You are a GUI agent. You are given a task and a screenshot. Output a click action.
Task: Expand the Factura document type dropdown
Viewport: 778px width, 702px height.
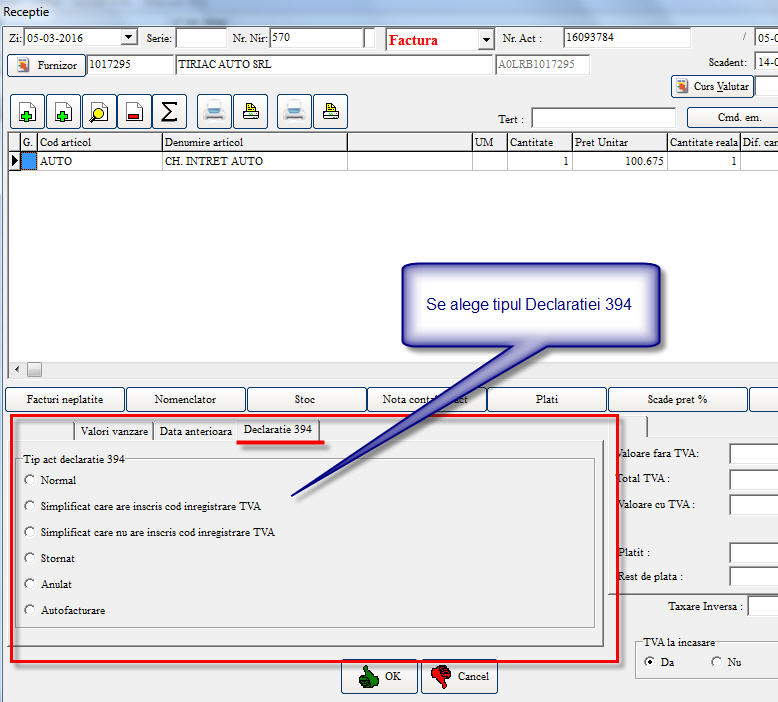coord(486,40)
